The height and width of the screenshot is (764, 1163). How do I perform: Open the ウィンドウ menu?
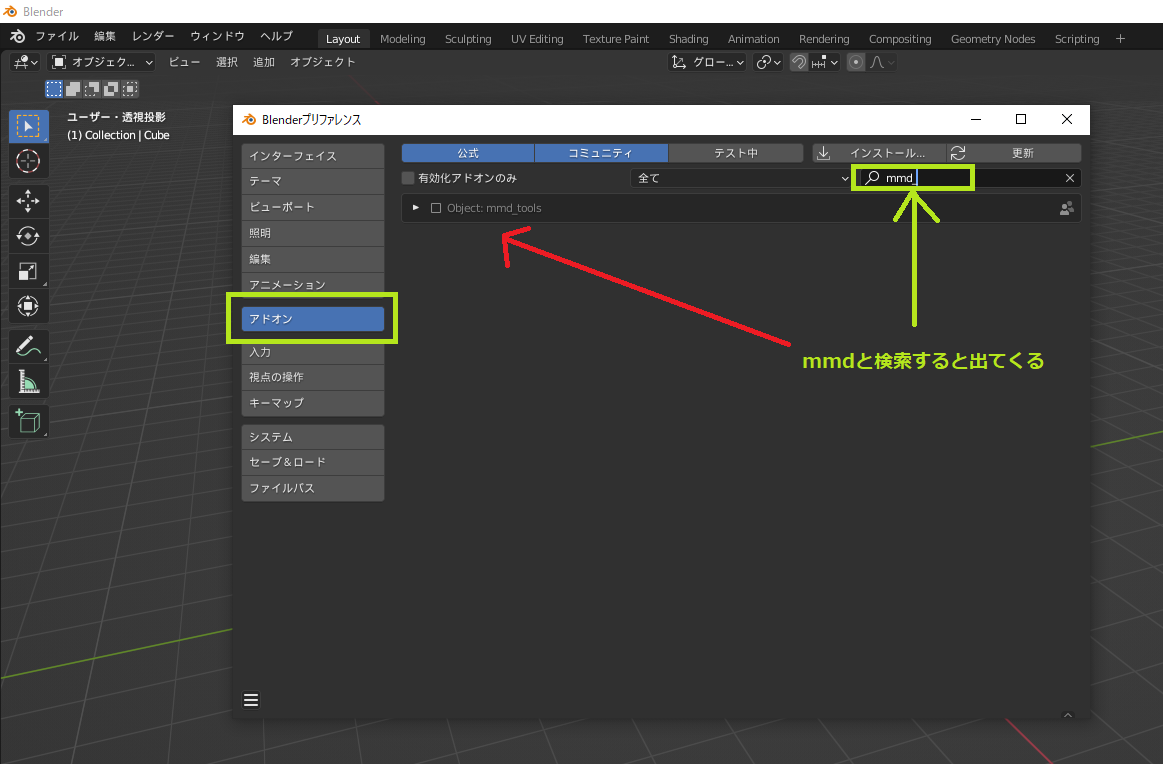(217, 36)
